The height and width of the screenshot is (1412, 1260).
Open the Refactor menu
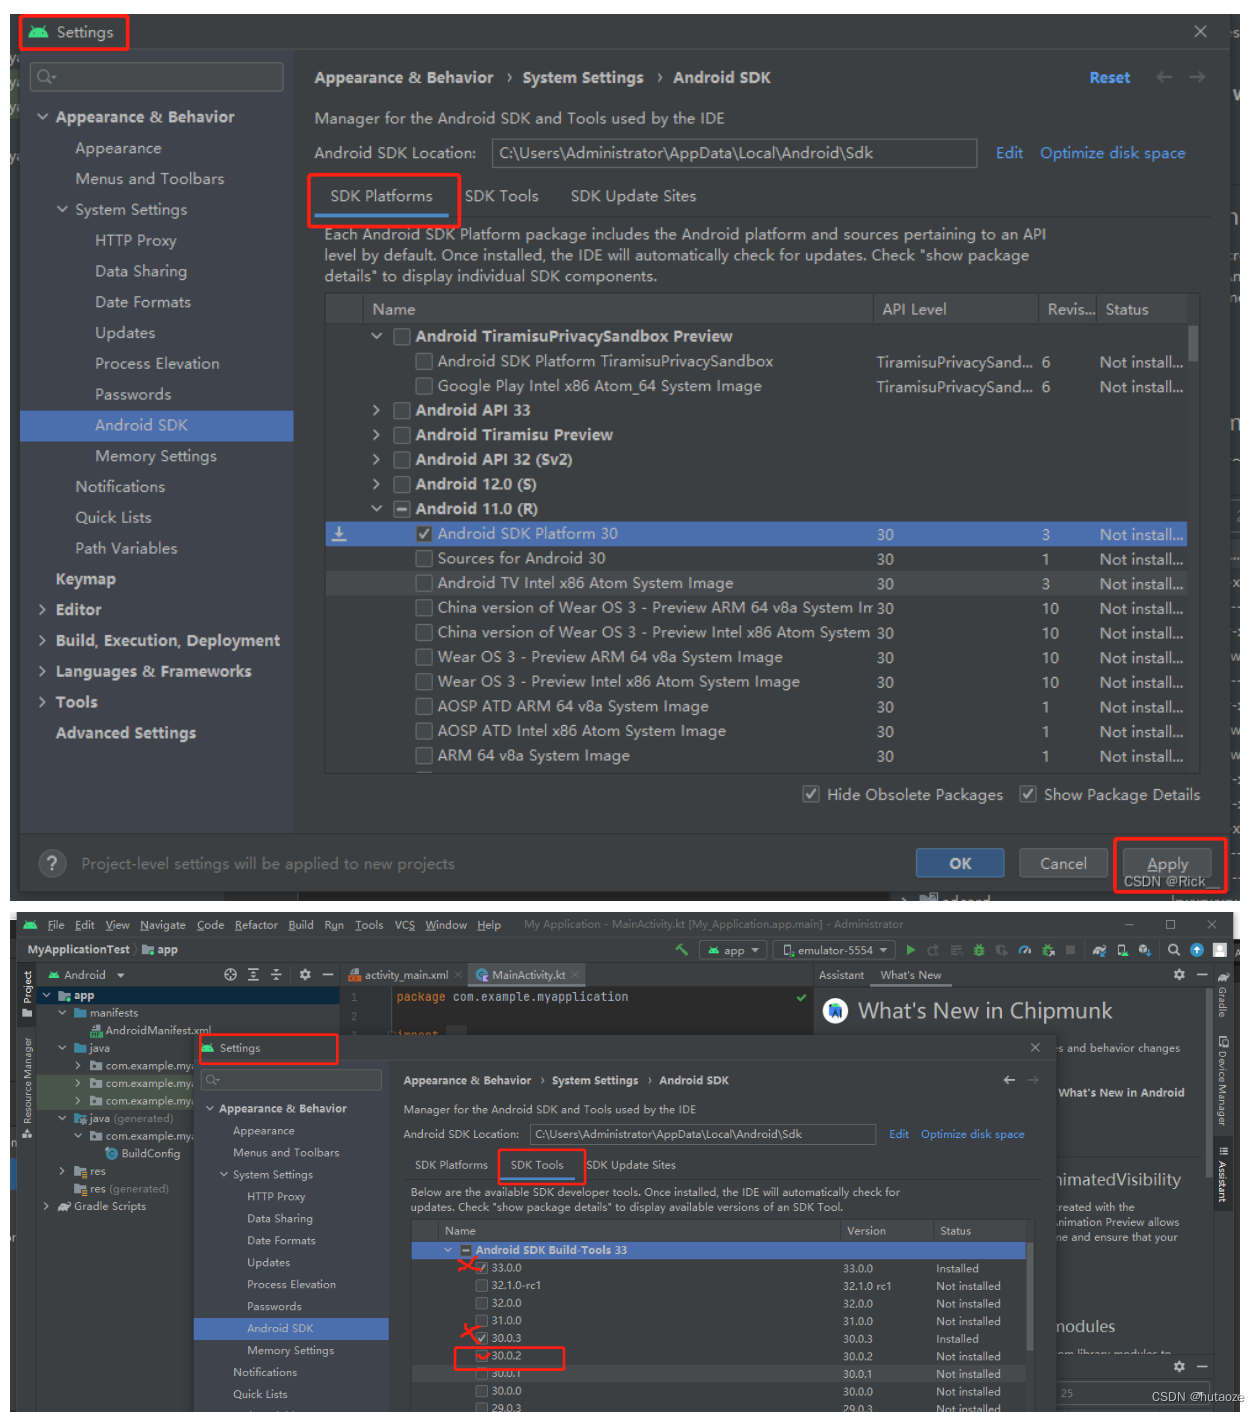(x=256, y=925)
